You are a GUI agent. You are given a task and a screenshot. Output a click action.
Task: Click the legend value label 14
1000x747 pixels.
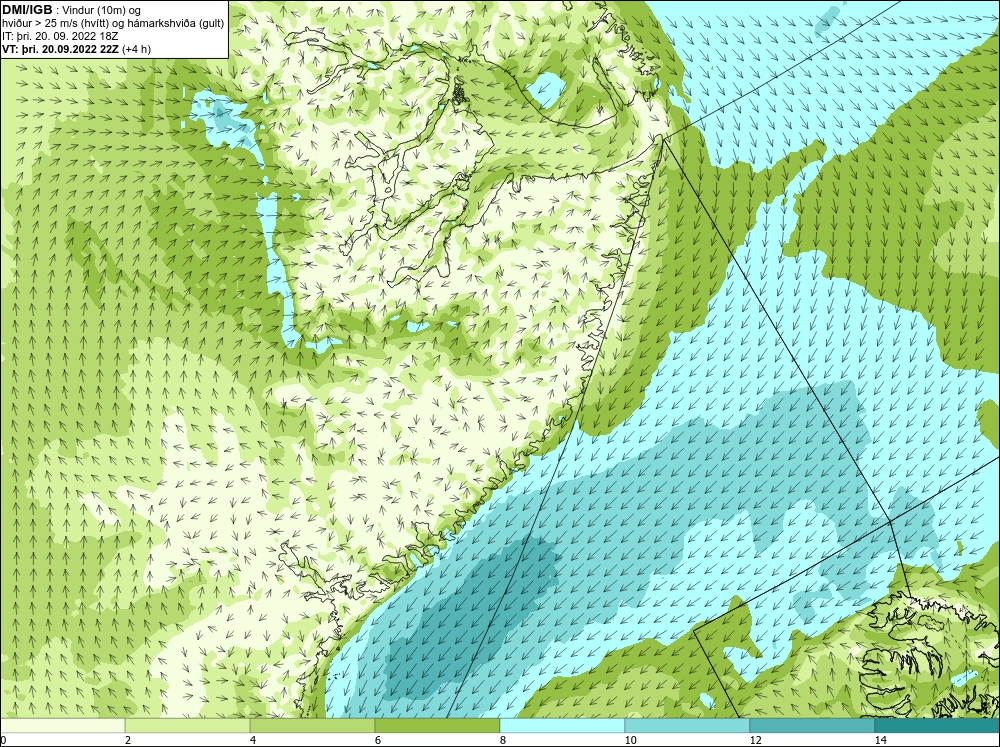pyautogui.click(x=881, y=740)
